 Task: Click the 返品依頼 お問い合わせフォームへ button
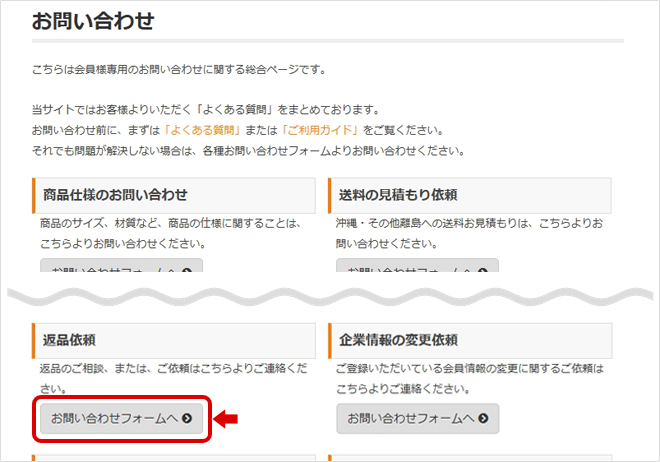point(121,419)
